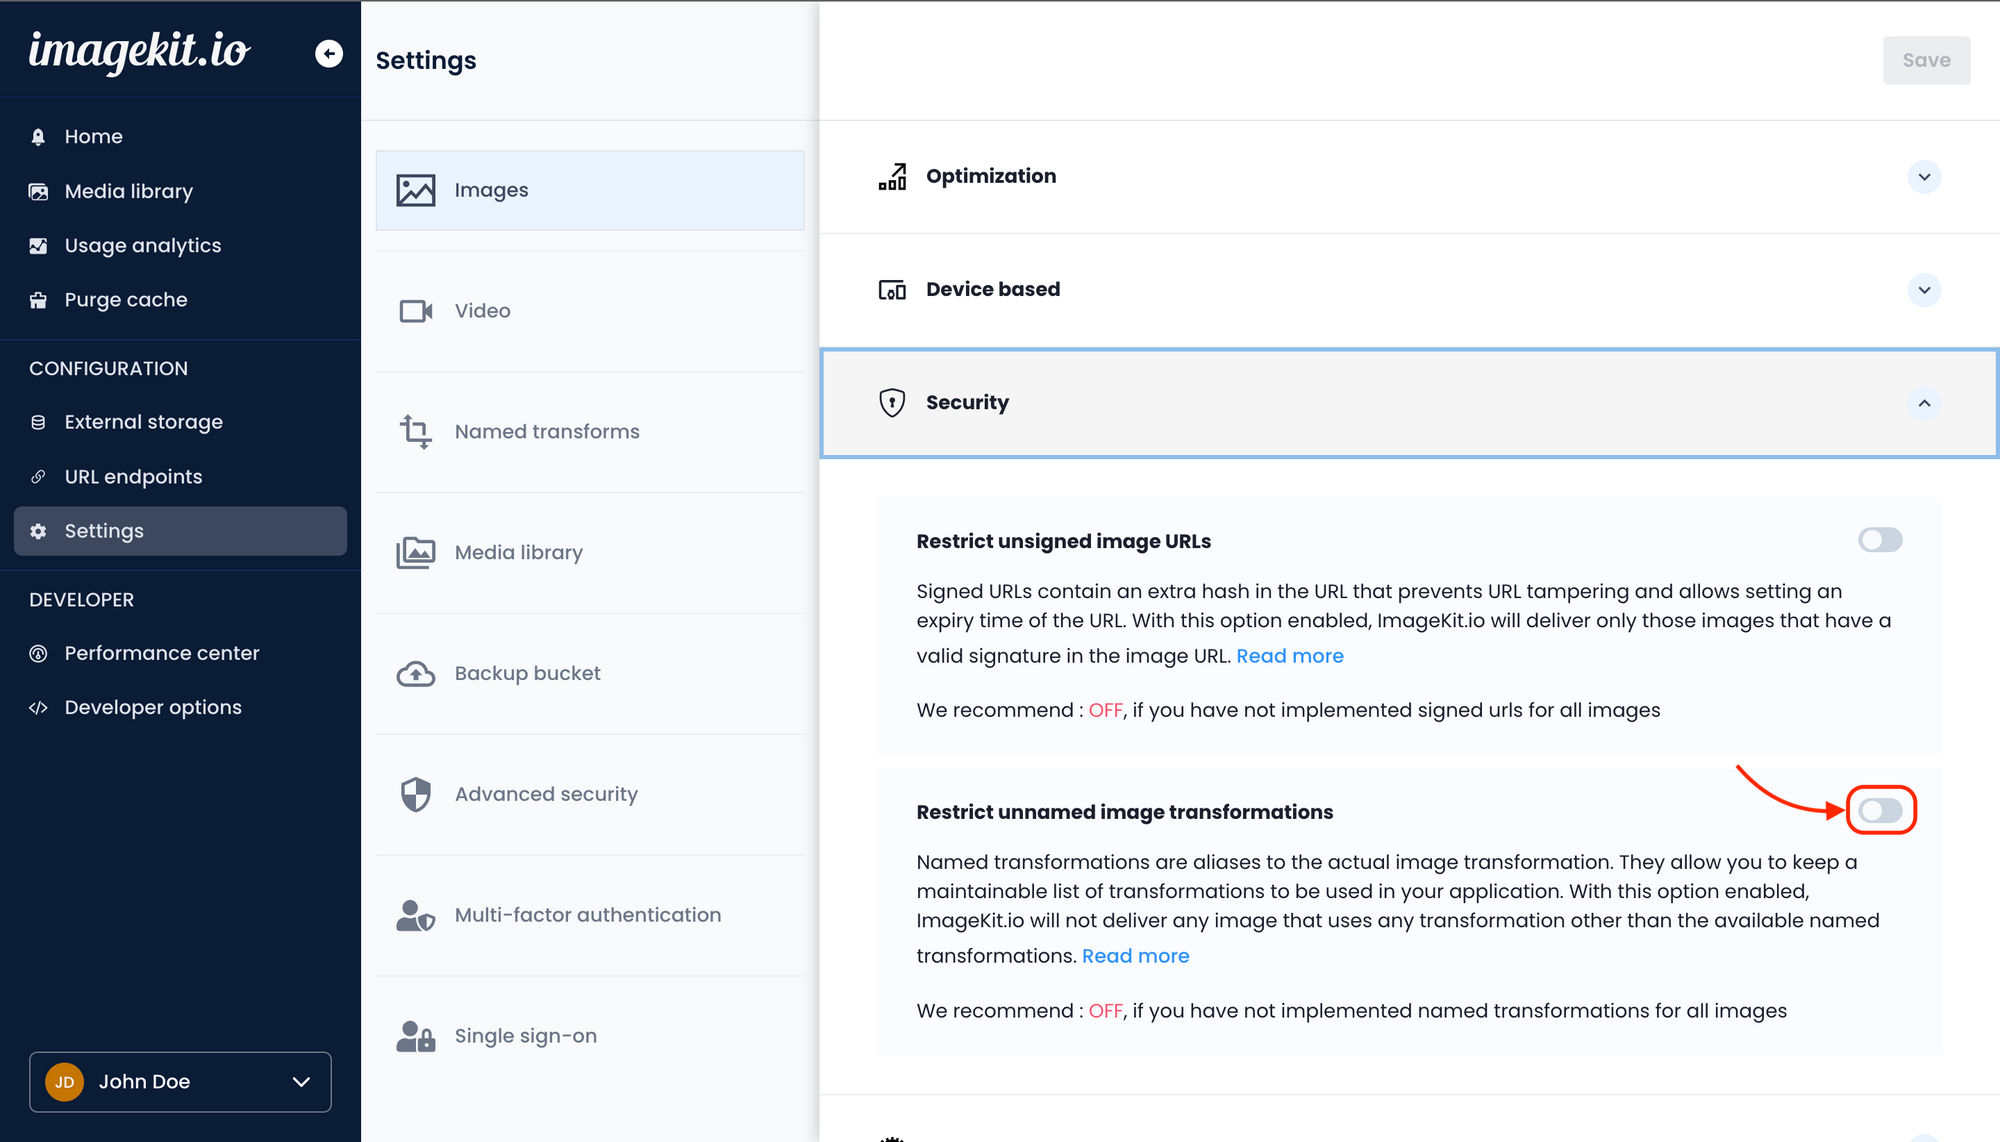Click Read more for named transformations

pyautogui.click(x=1135, y=954)
